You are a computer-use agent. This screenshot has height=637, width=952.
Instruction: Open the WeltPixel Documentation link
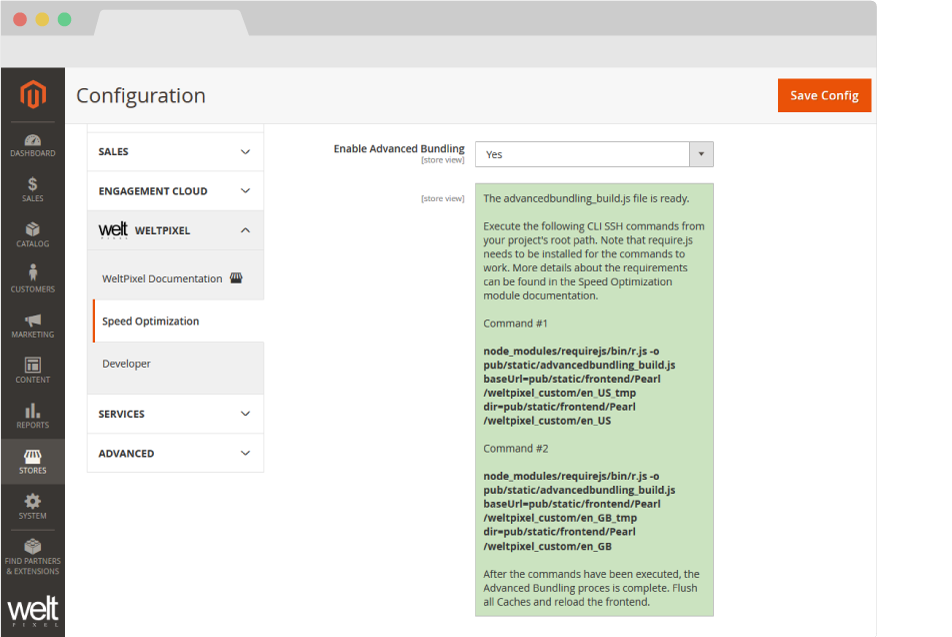[162, 279]
